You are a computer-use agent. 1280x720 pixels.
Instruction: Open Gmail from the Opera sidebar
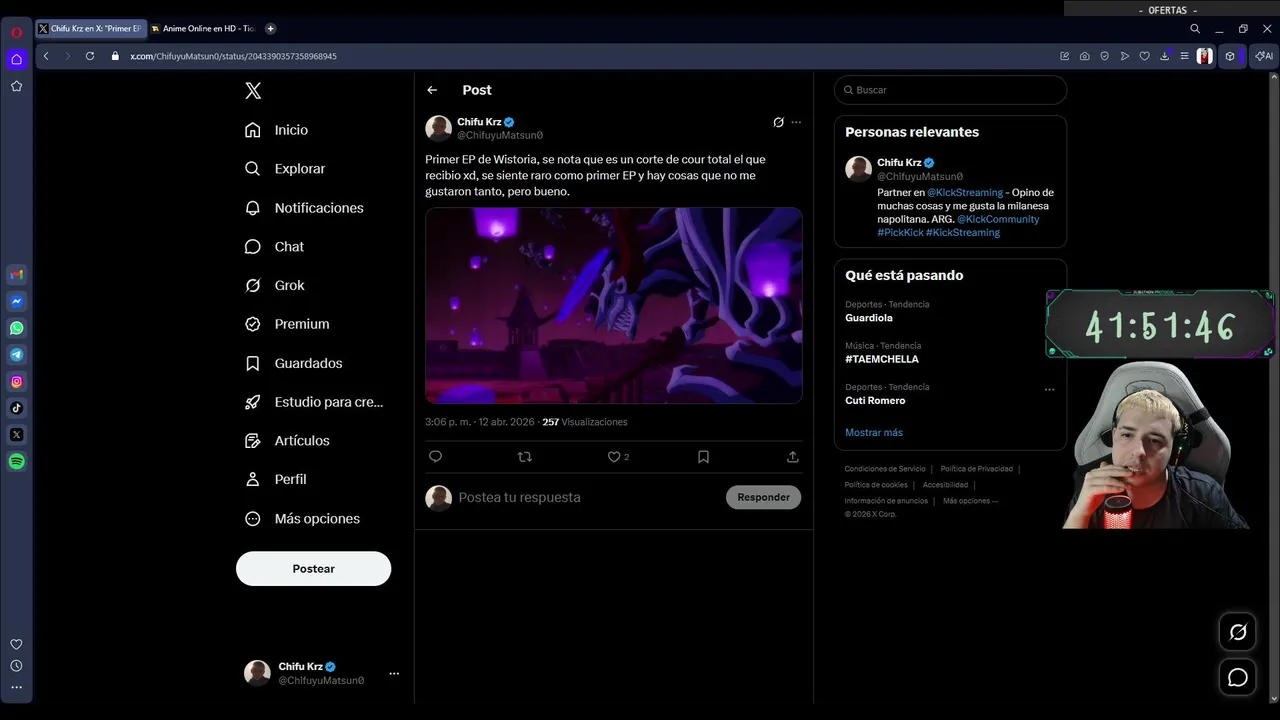pyautogui.click(x=16, y=274)
